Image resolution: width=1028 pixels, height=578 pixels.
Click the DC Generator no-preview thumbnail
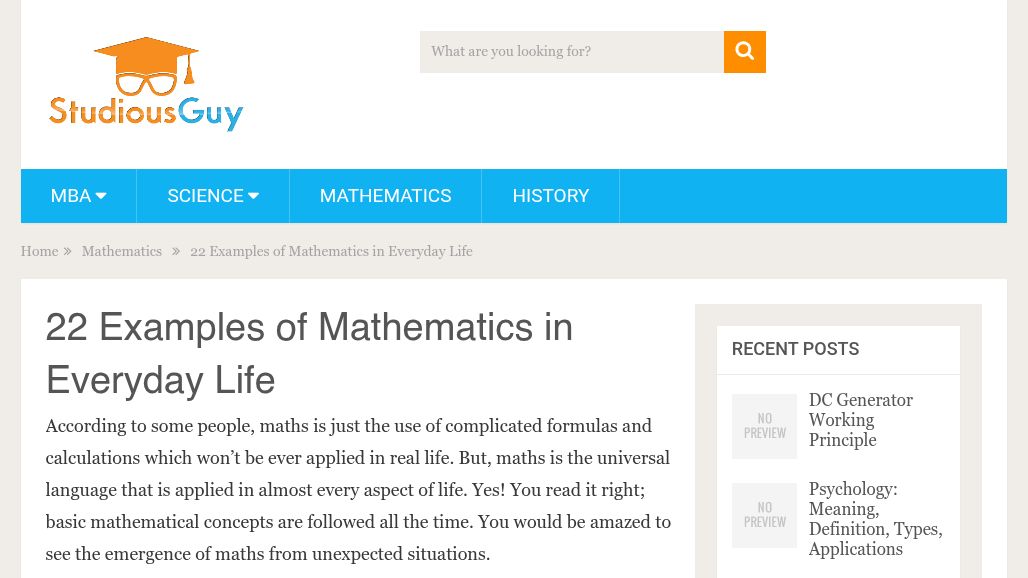(764, 426)
